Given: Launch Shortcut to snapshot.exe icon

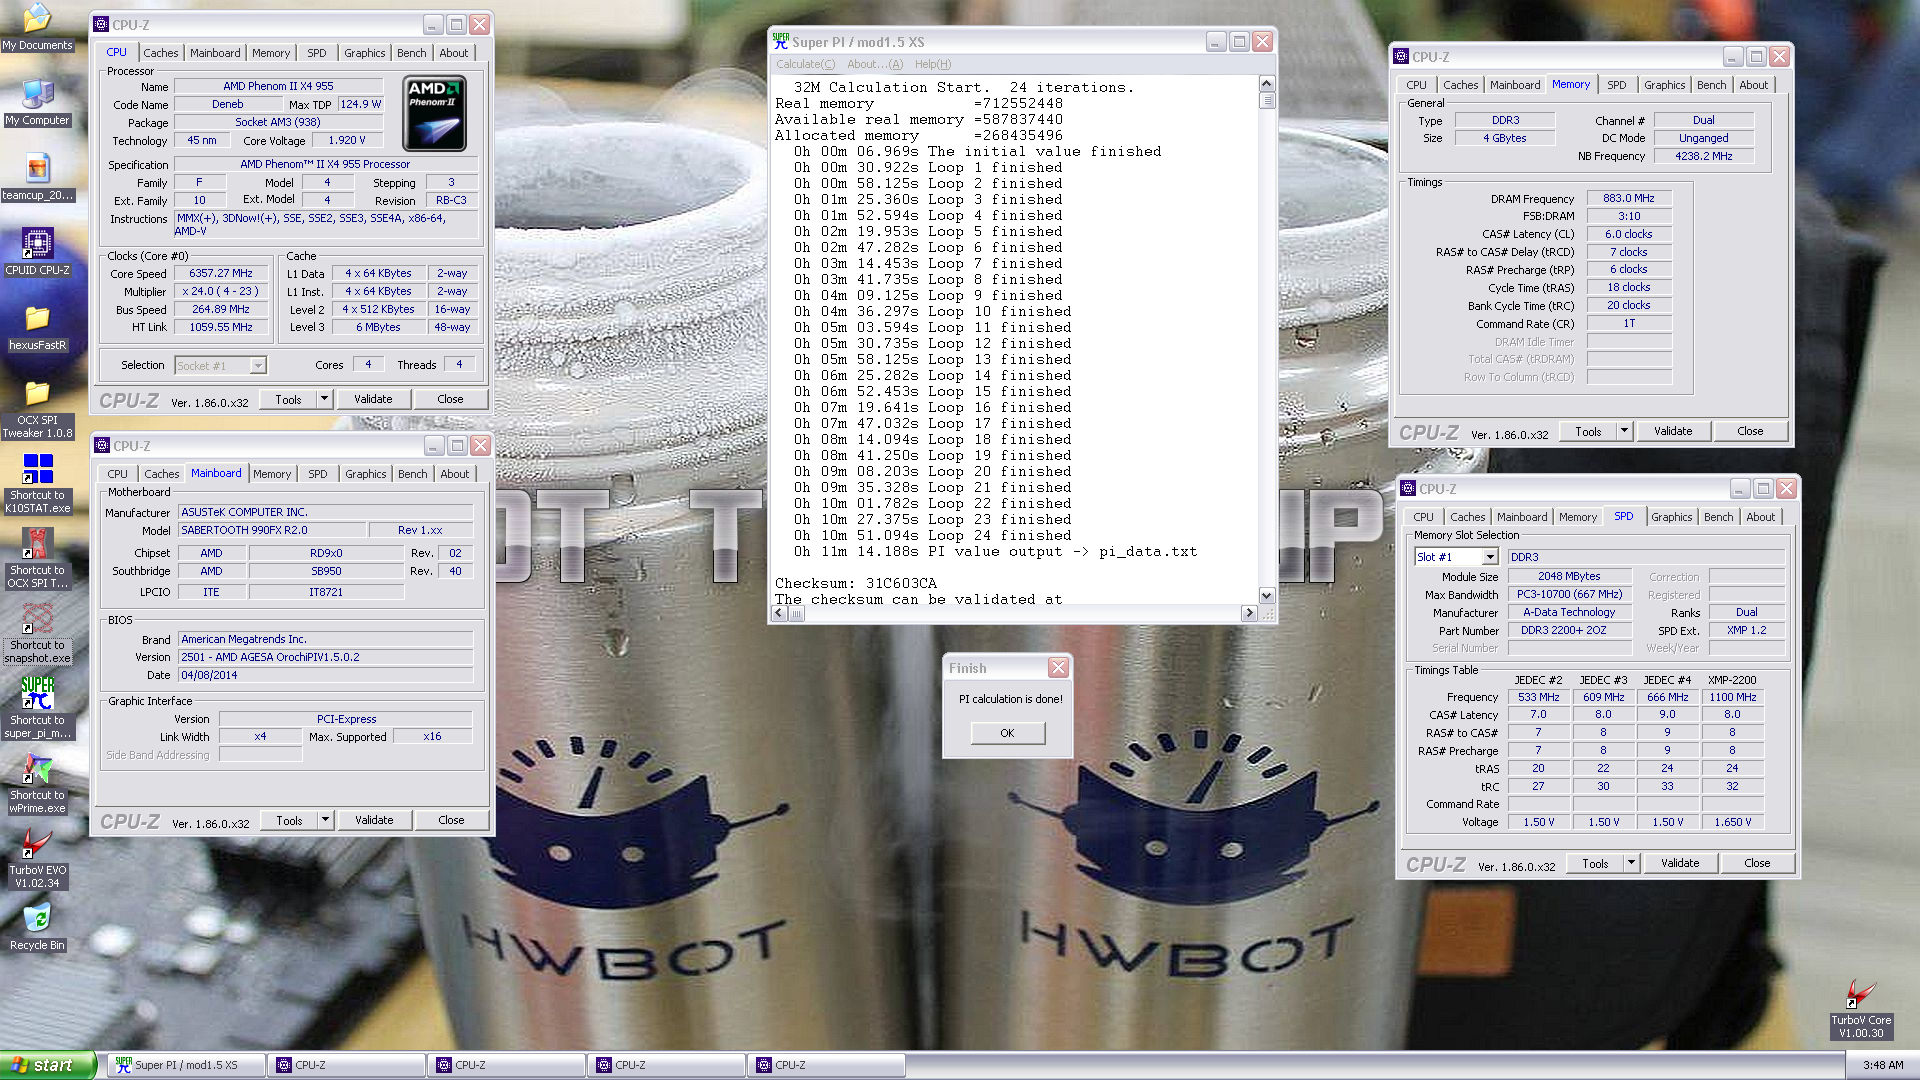Looking at the screenshot, I should pos(37,634).
